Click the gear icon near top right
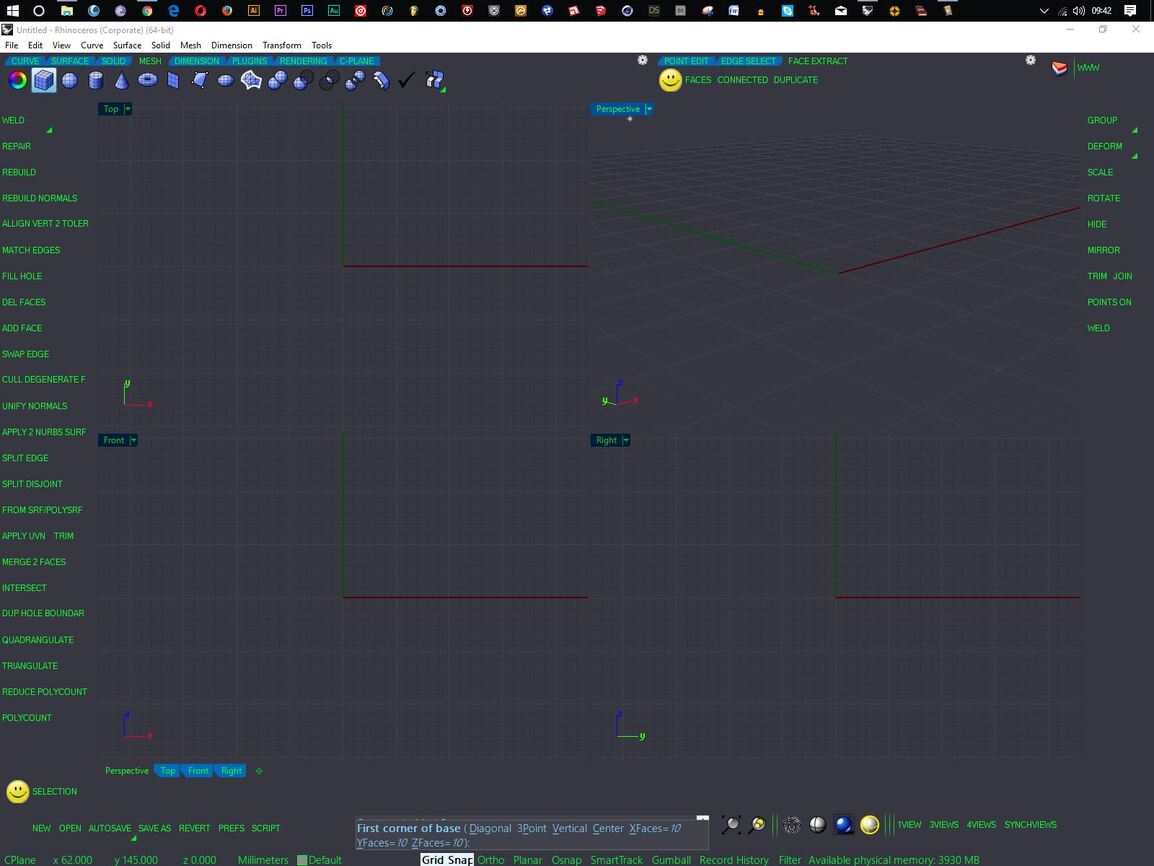Screen dimensions: 1154x866 pos(1030,60)
